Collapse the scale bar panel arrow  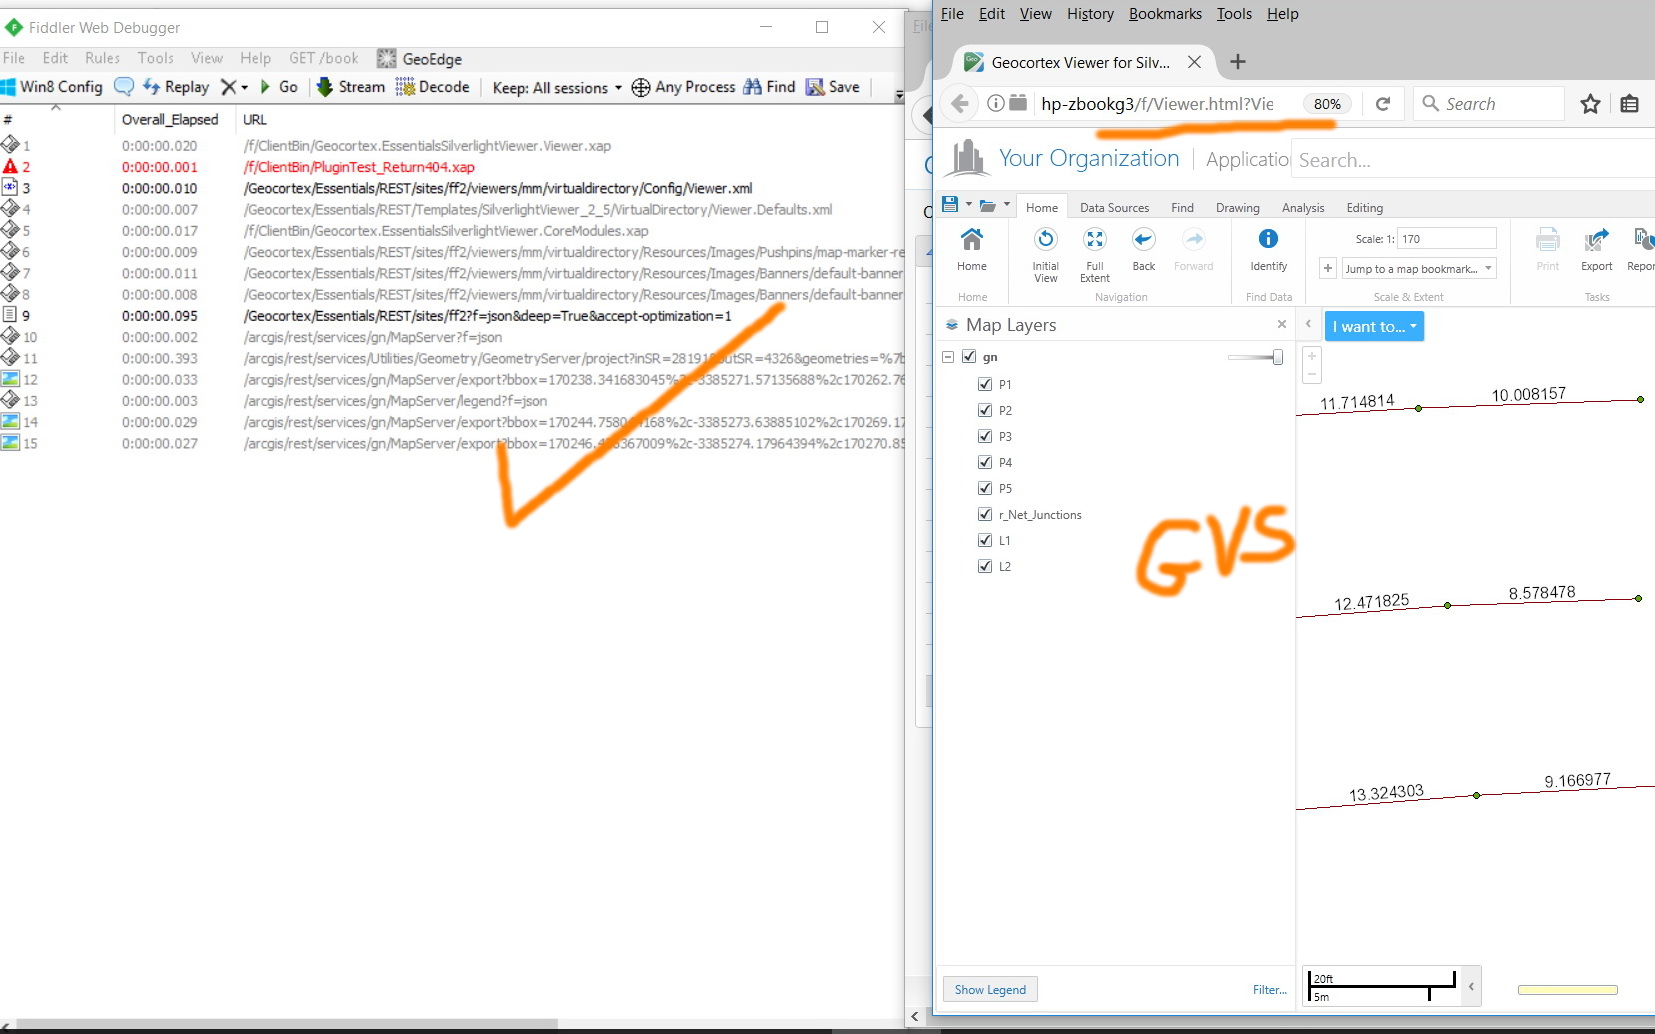click(1471, 987)
